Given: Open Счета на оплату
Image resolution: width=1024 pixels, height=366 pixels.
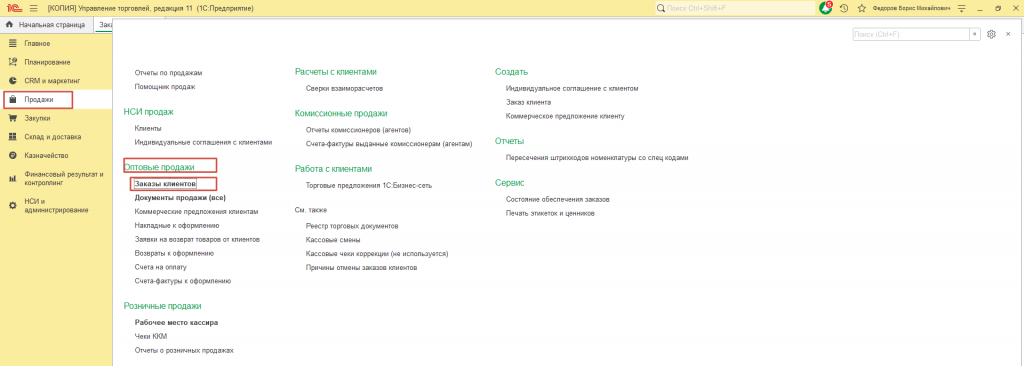Looking at the screenshot, I should 161,267.
